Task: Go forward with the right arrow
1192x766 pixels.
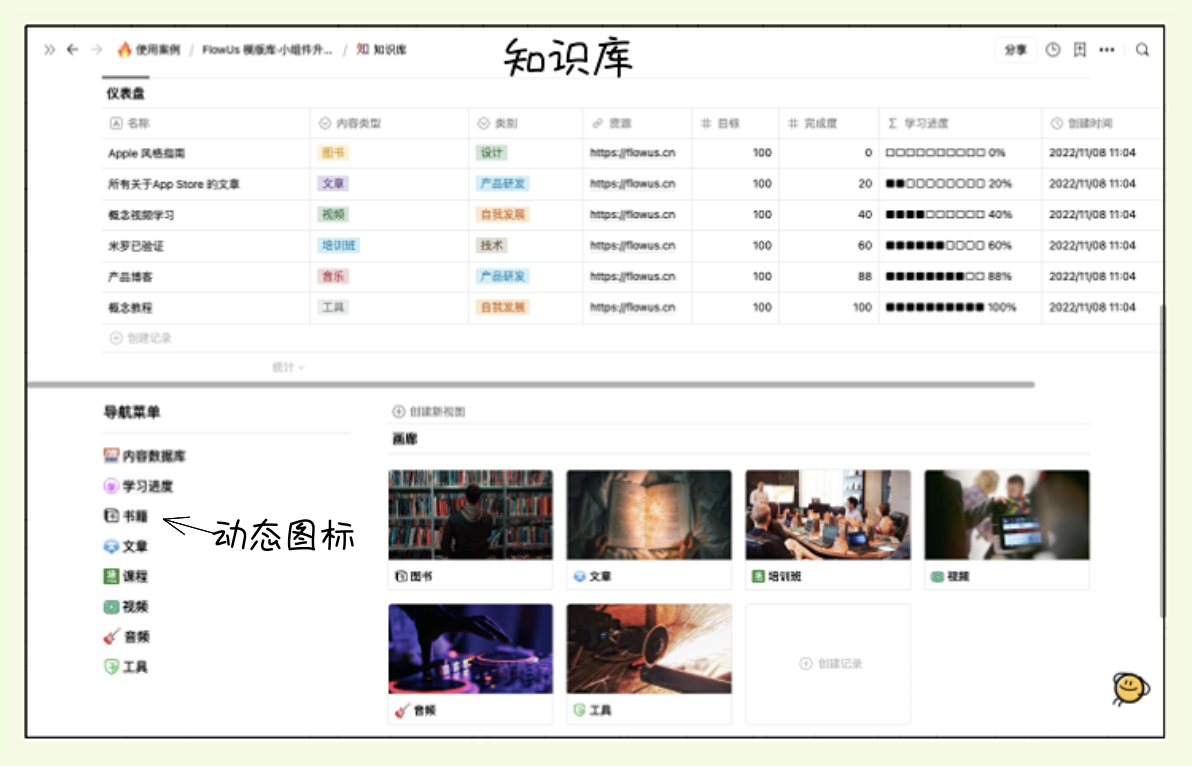Action: click(x=97, y=50)
